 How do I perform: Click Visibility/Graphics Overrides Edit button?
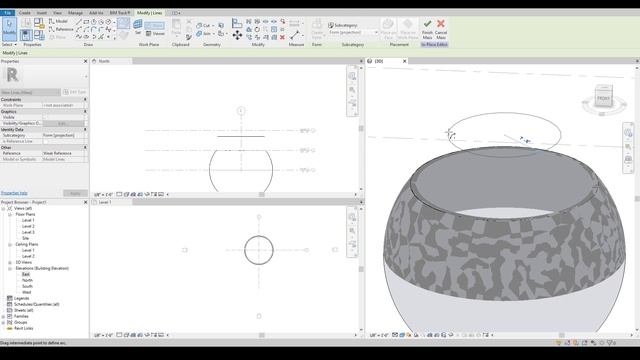coord(62,123)
